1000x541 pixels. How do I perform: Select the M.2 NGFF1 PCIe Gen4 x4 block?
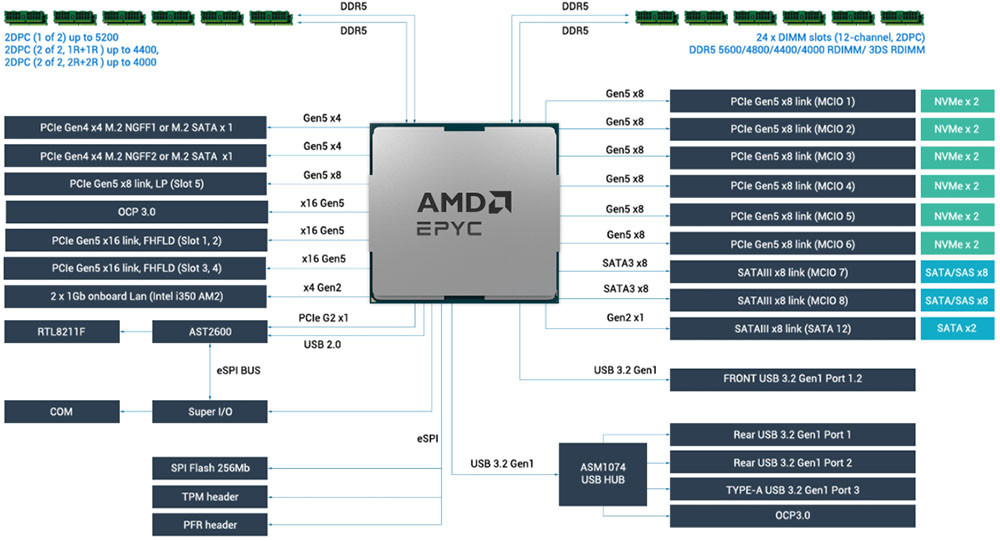pyautogui.click(x=135, y=128)
